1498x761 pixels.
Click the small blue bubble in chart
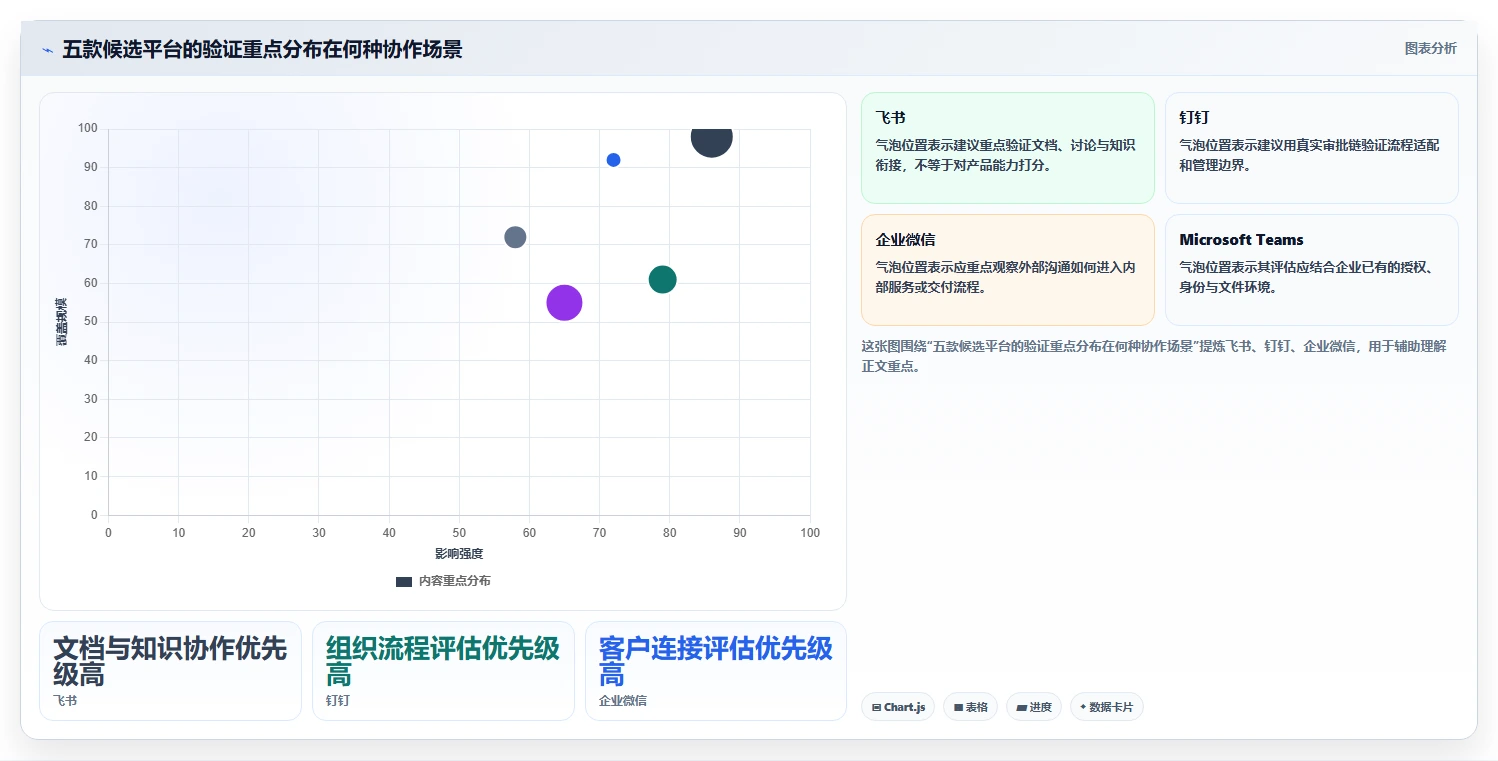point(613,160)
